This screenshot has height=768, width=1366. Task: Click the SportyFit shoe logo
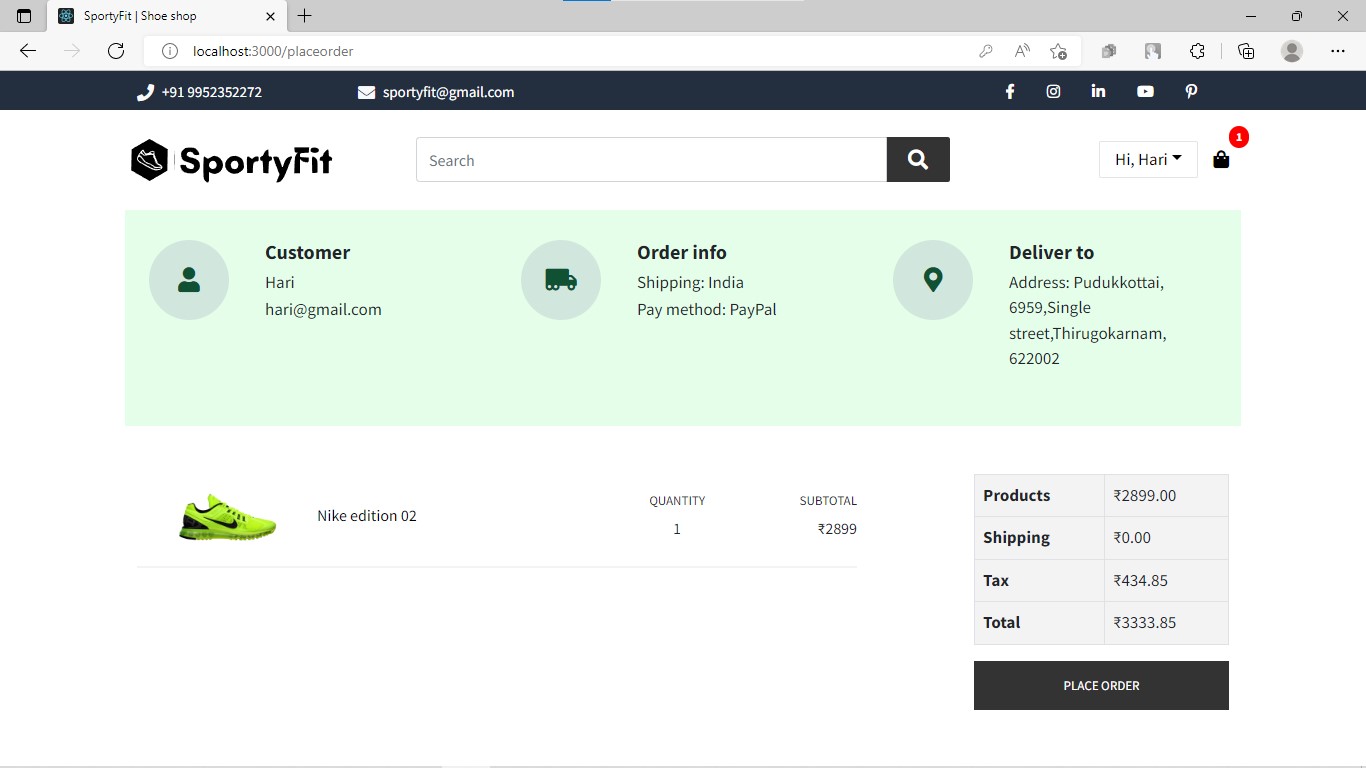[x=148, y=159]
